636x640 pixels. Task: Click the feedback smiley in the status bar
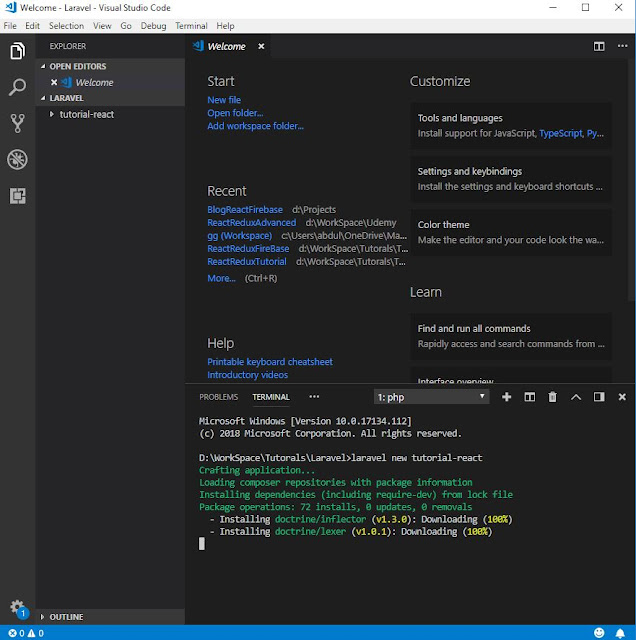(599, 633)
